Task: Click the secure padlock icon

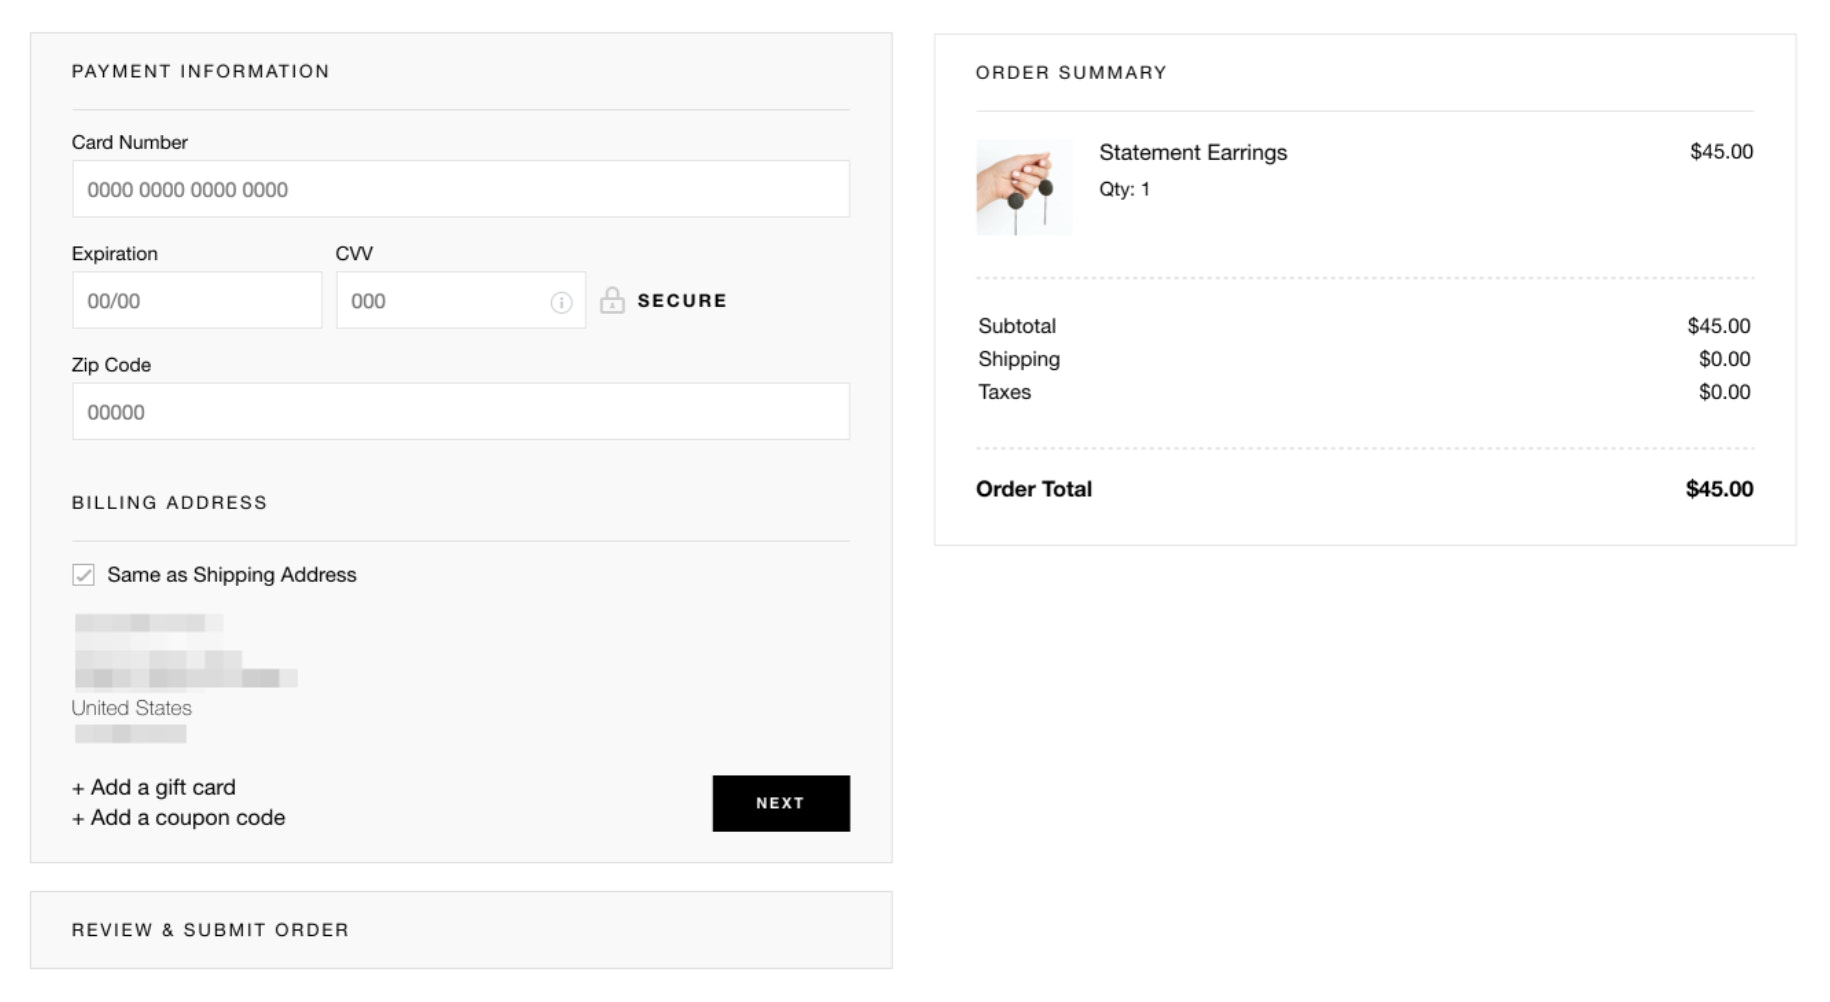Action: point(613,299)
